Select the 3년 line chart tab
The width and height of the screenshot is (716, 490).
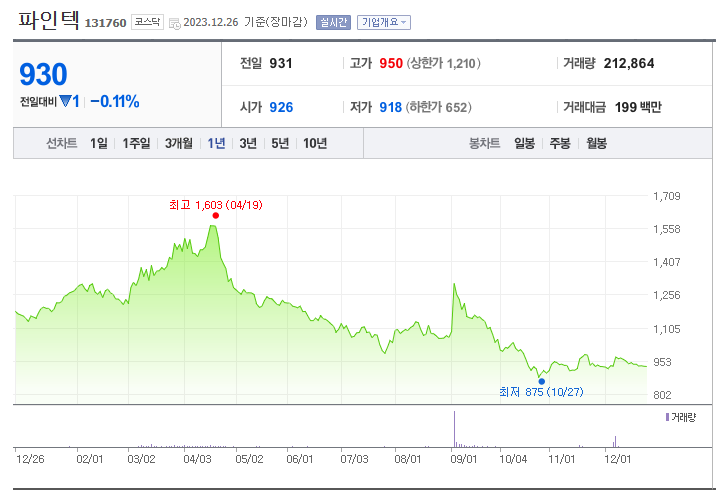[x=248, y=143]
